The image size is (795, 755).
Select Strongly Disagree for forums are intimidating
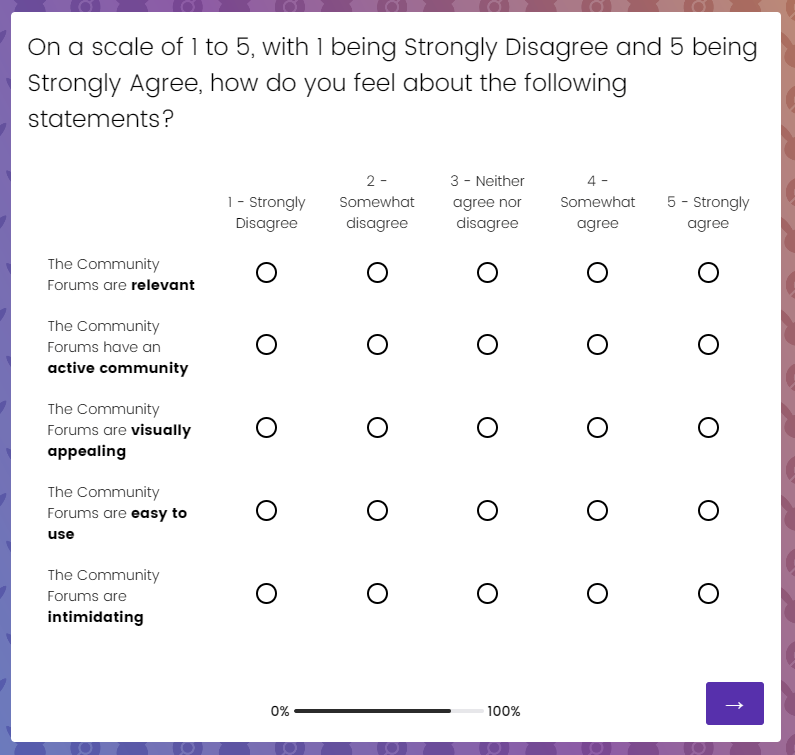(x=266, y=594)
